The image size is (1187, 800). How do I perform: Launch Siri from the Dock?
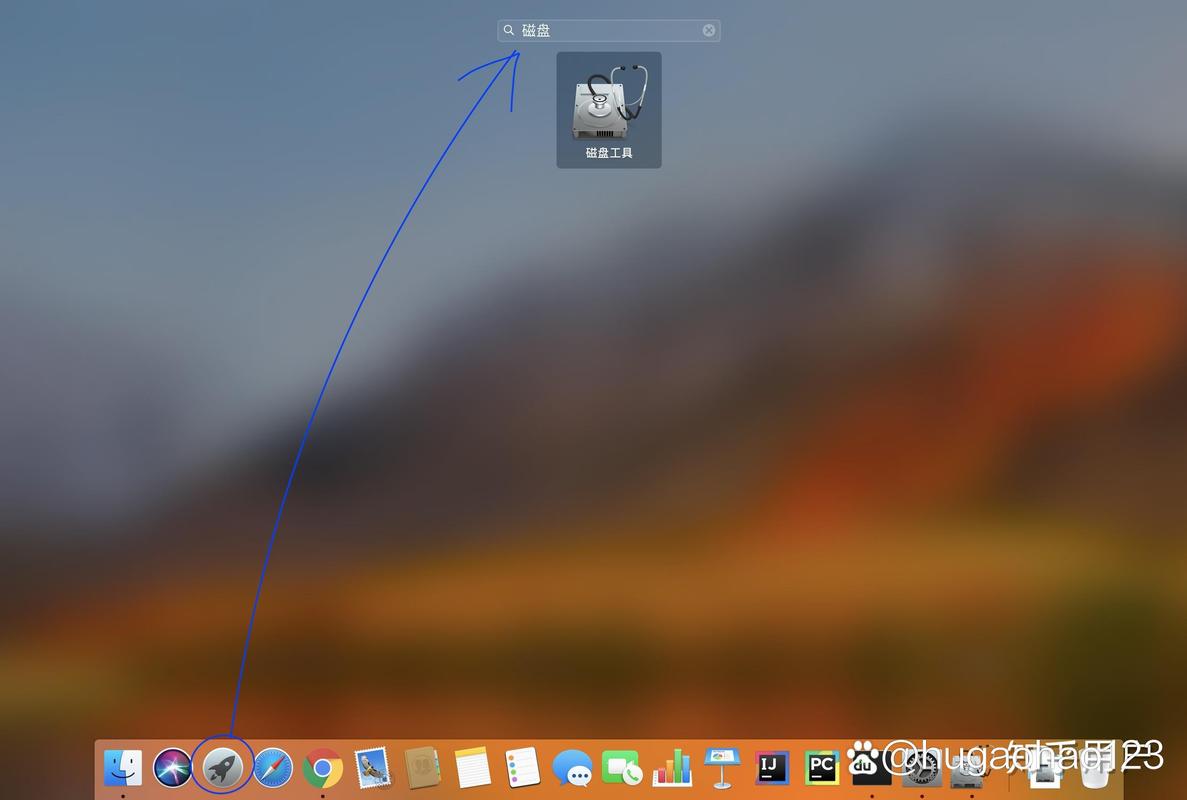pyautogui.click(x=172, y=768)
